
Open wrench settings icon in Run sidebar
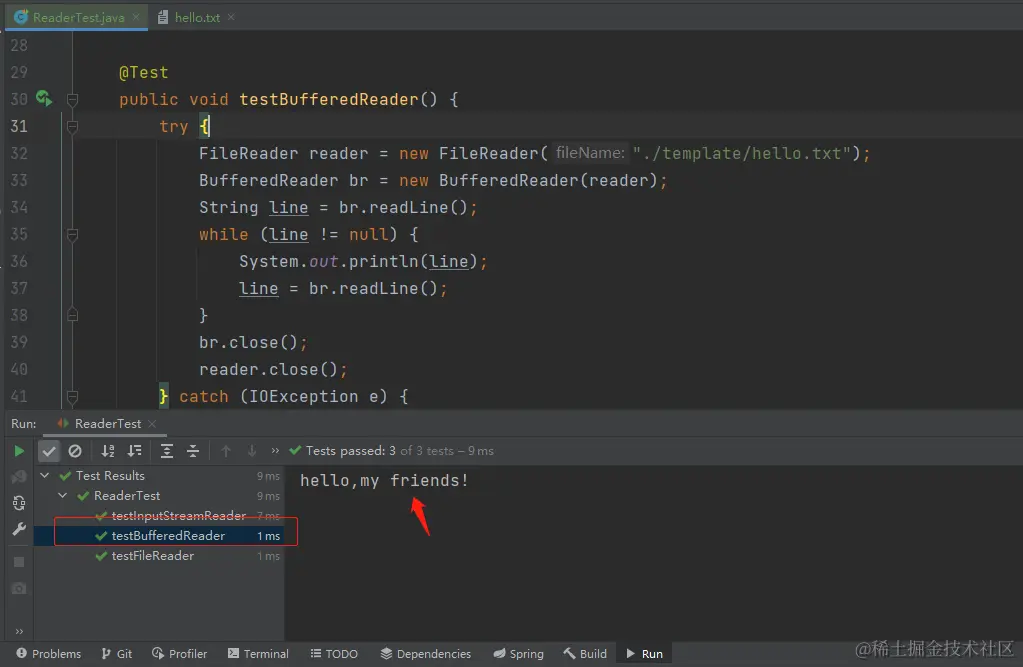click(x=19, y=529)
